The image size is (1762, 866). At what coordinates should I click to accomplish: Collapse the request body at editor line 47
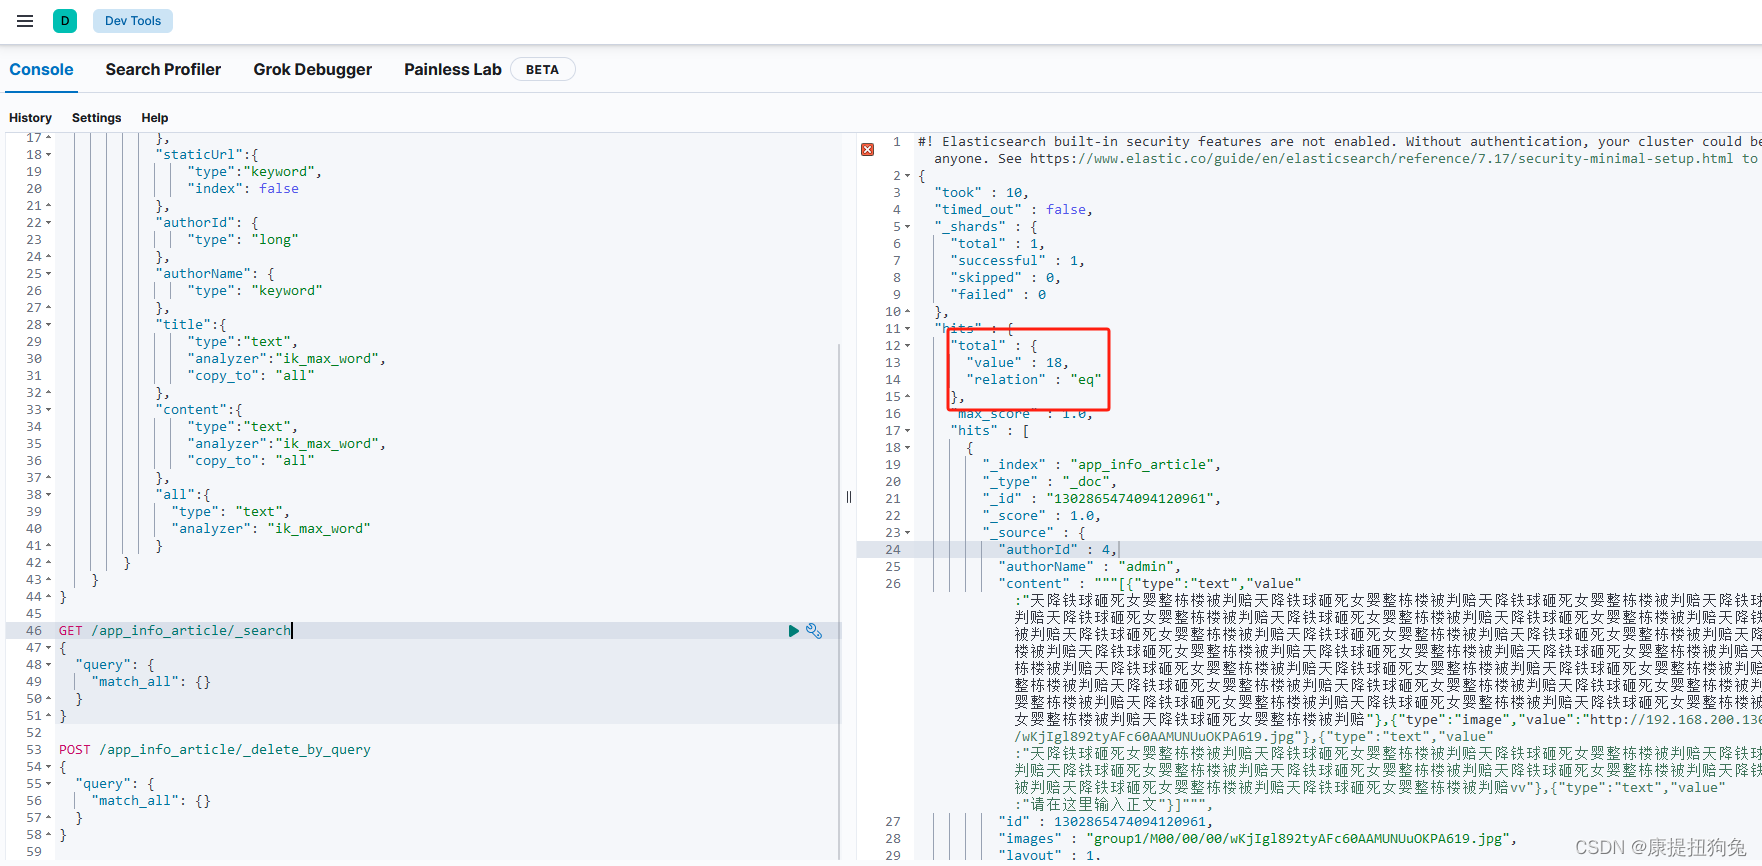[48, 648]
